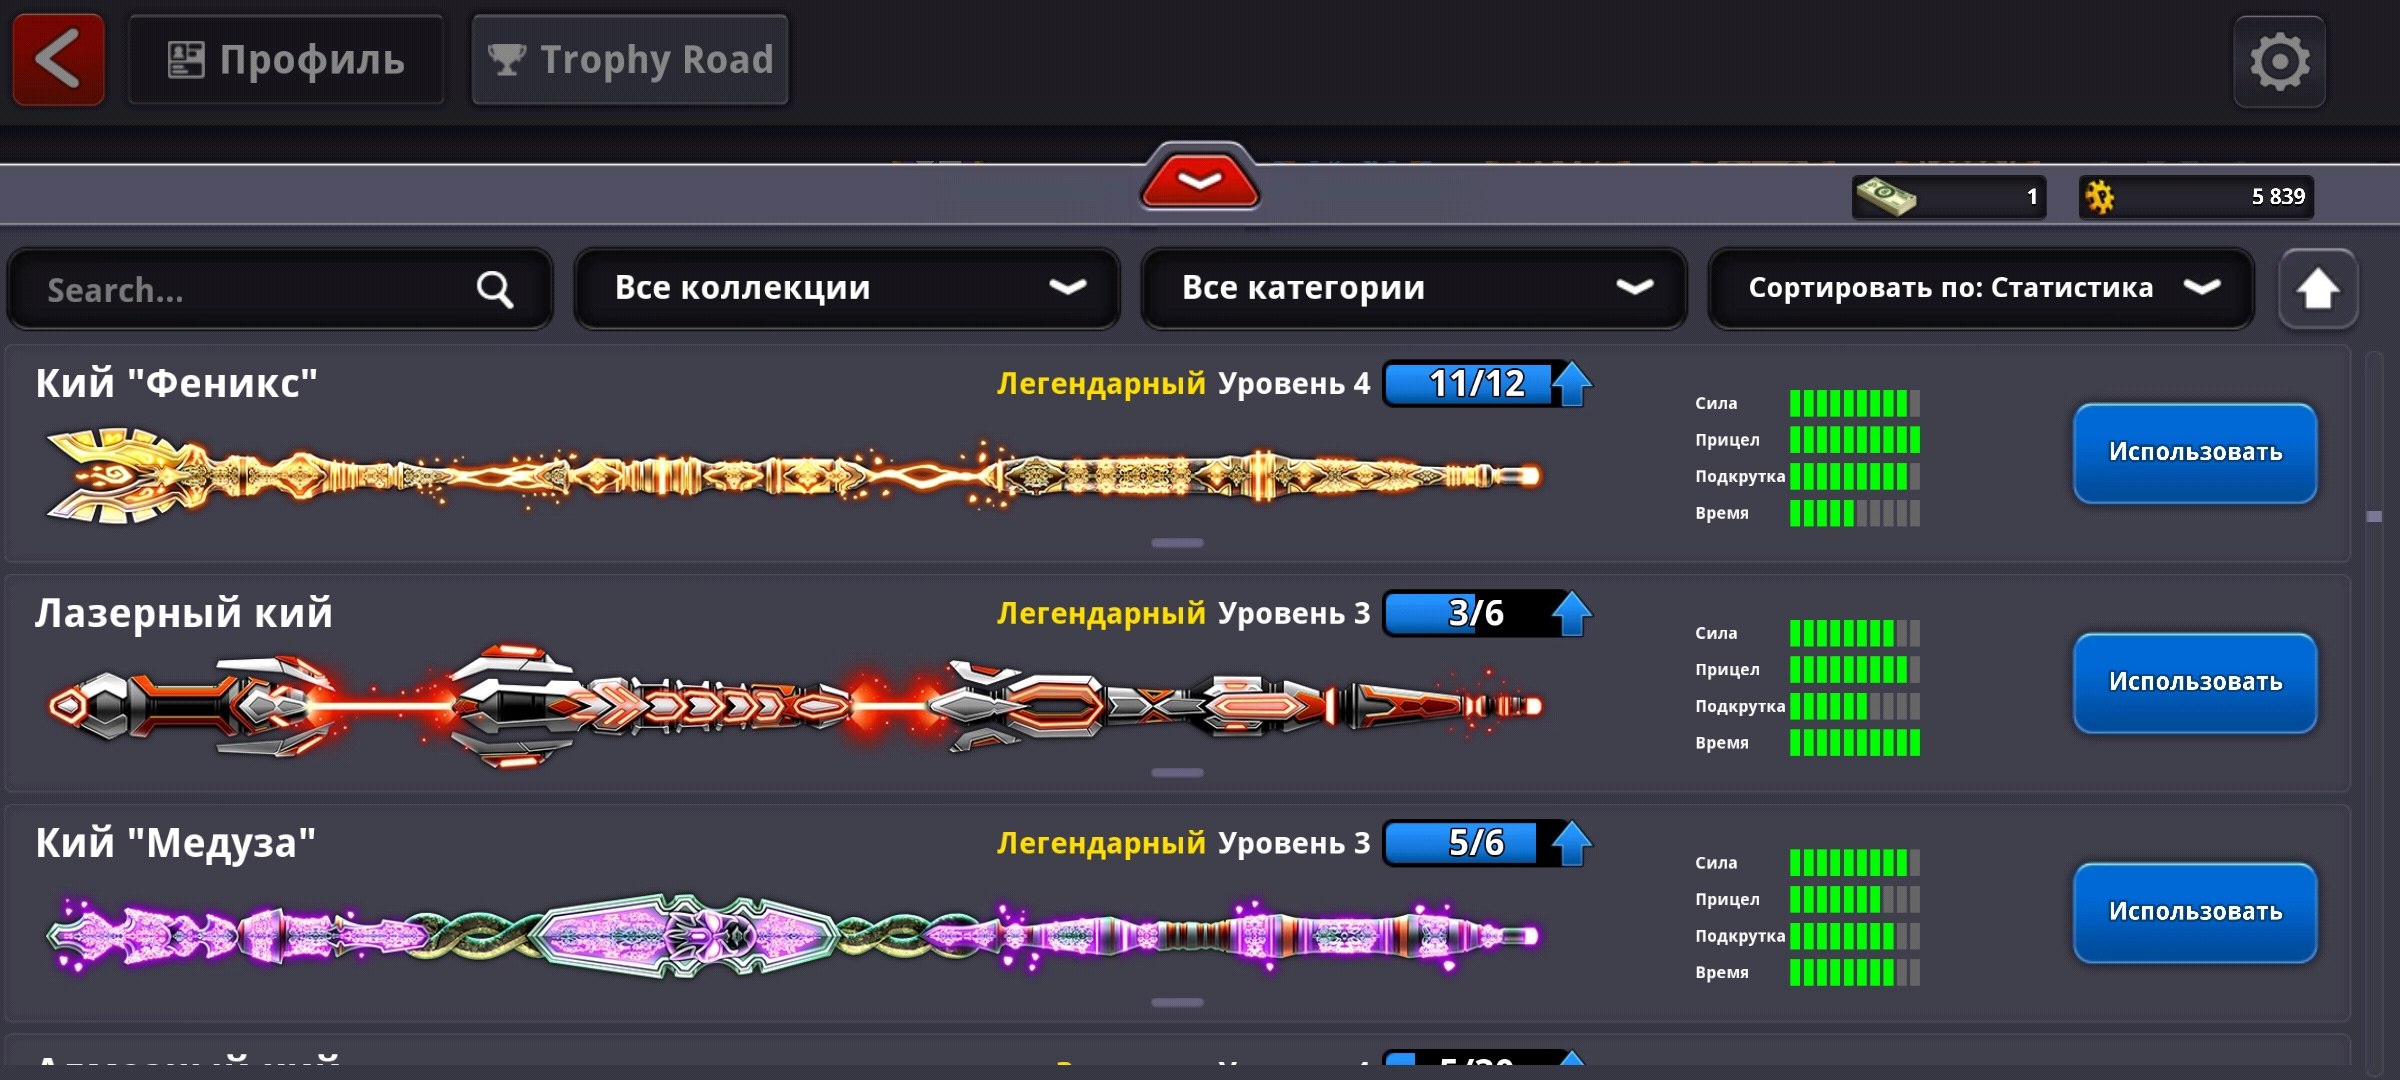The width and height of the screenshot is (2400, 1080).
Task: Click the search magnifier icon
Action: 495,290
